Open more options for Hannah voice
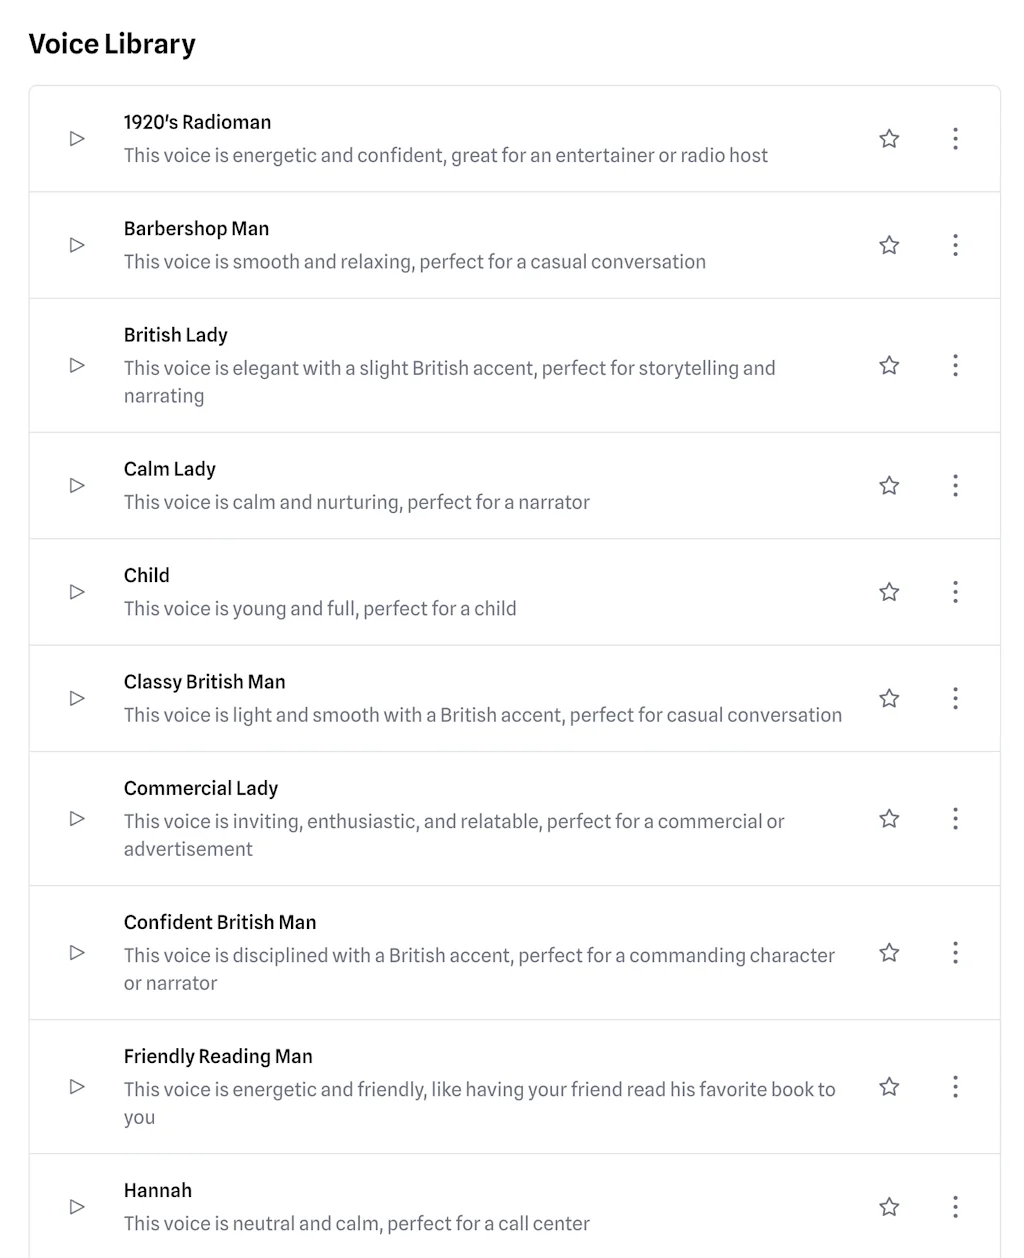The height and width of the screenshot is (1258, 1024). (955, 1207)
